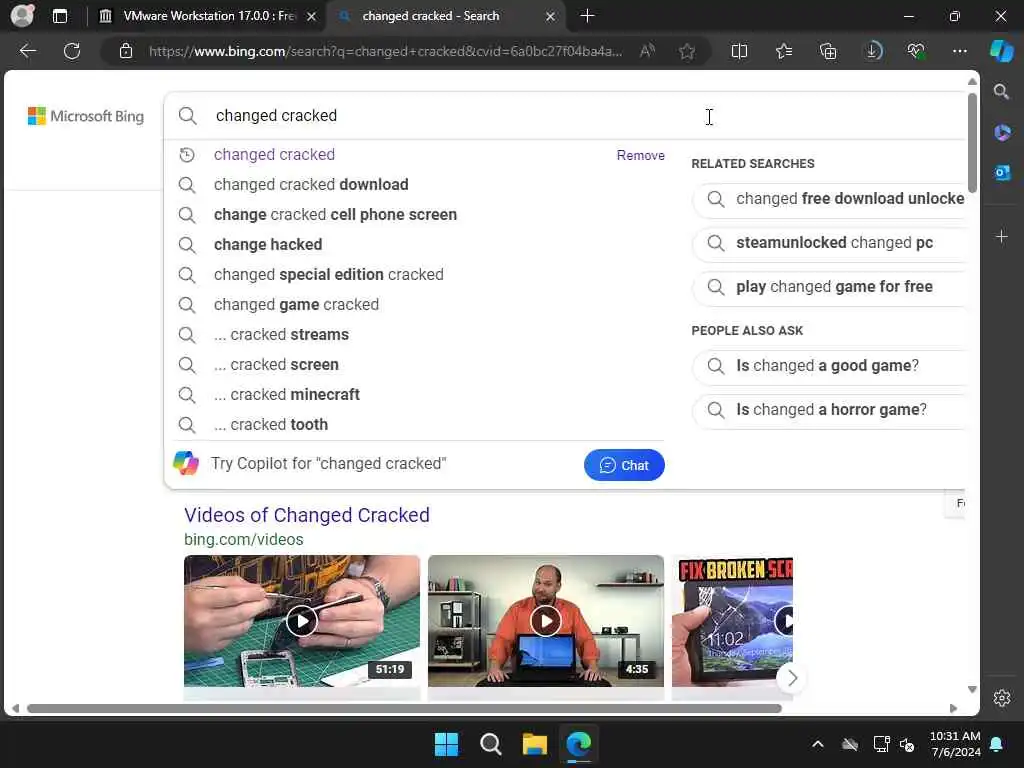View site information lock icon

coord(126,51)
